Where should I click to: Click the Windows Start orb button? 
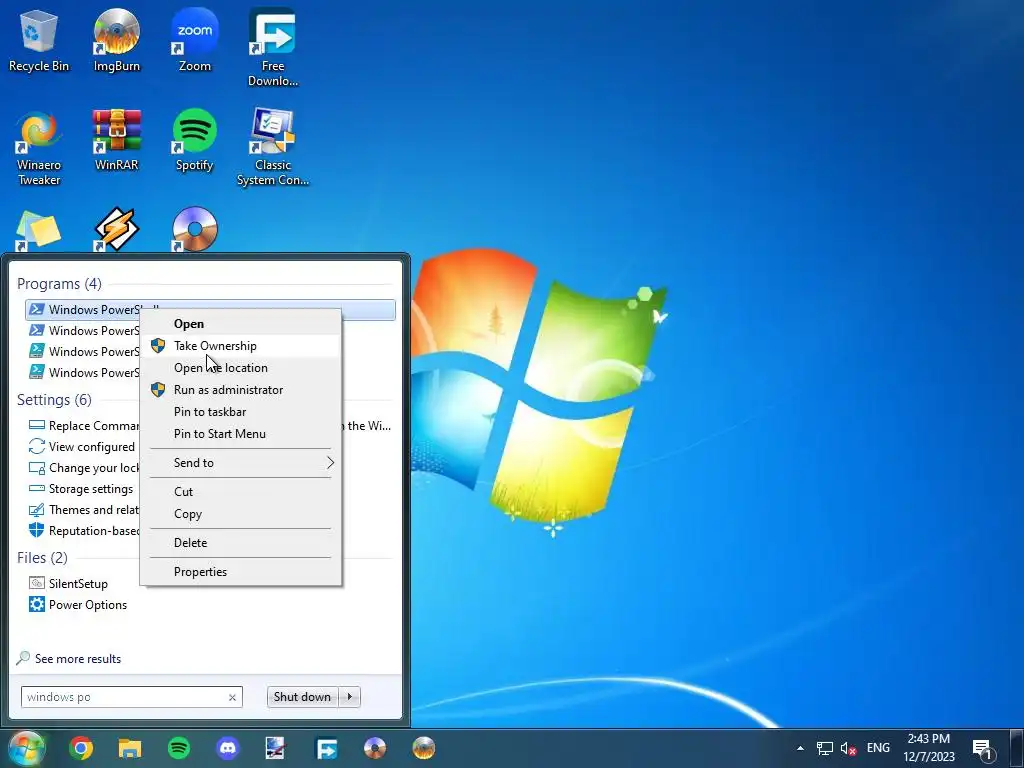click(x=25, y=748)
